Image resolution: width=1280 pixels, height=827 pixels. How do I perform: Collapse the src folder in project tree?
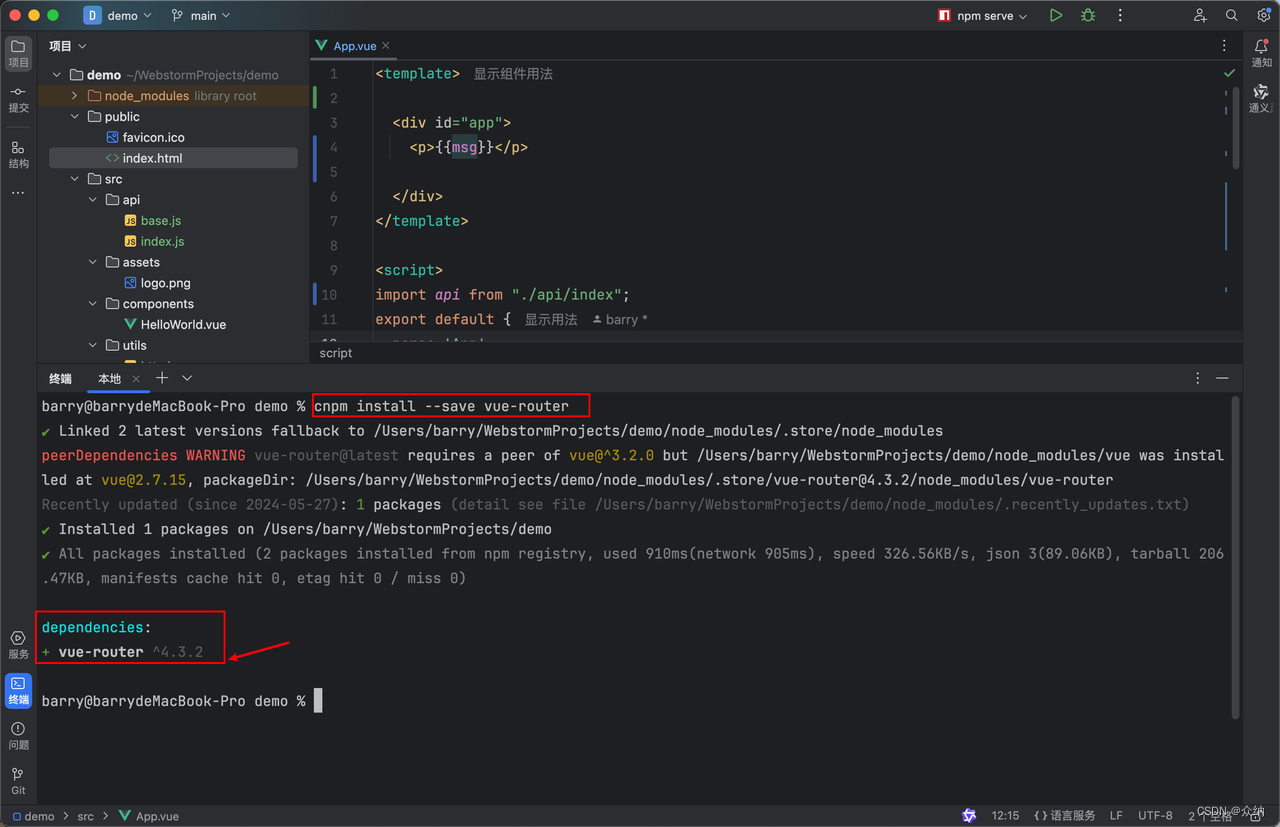point(74,178)
